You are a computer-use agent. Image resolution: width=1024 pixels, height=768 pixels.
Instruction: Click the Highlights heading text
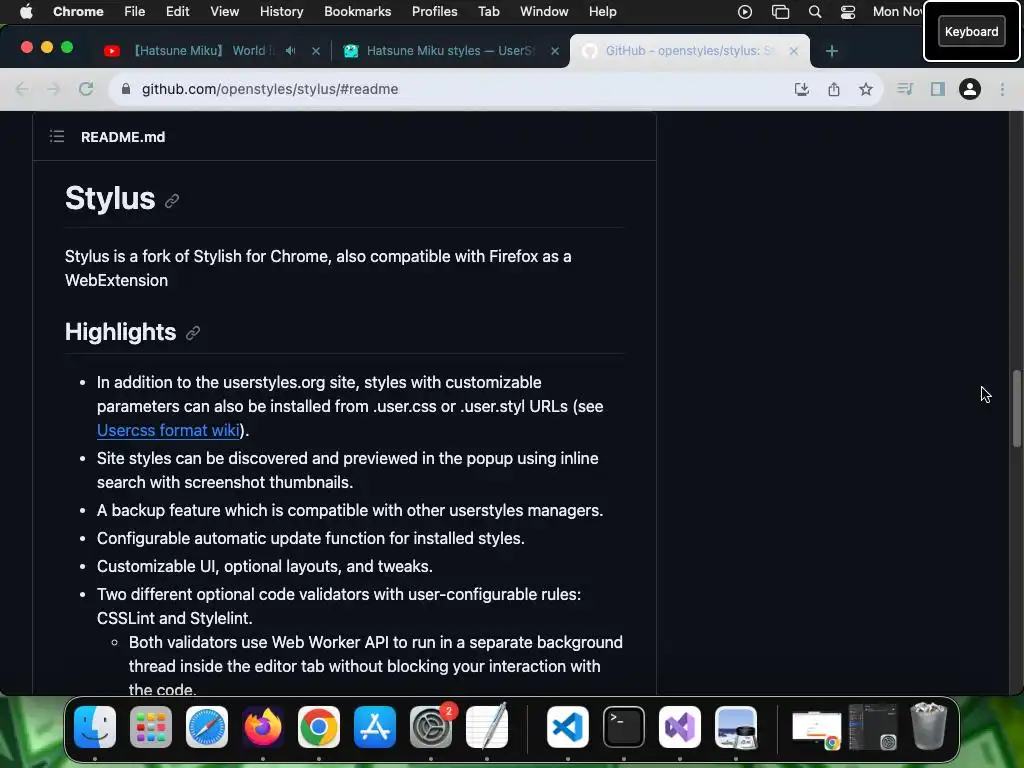tap(120, 332)
